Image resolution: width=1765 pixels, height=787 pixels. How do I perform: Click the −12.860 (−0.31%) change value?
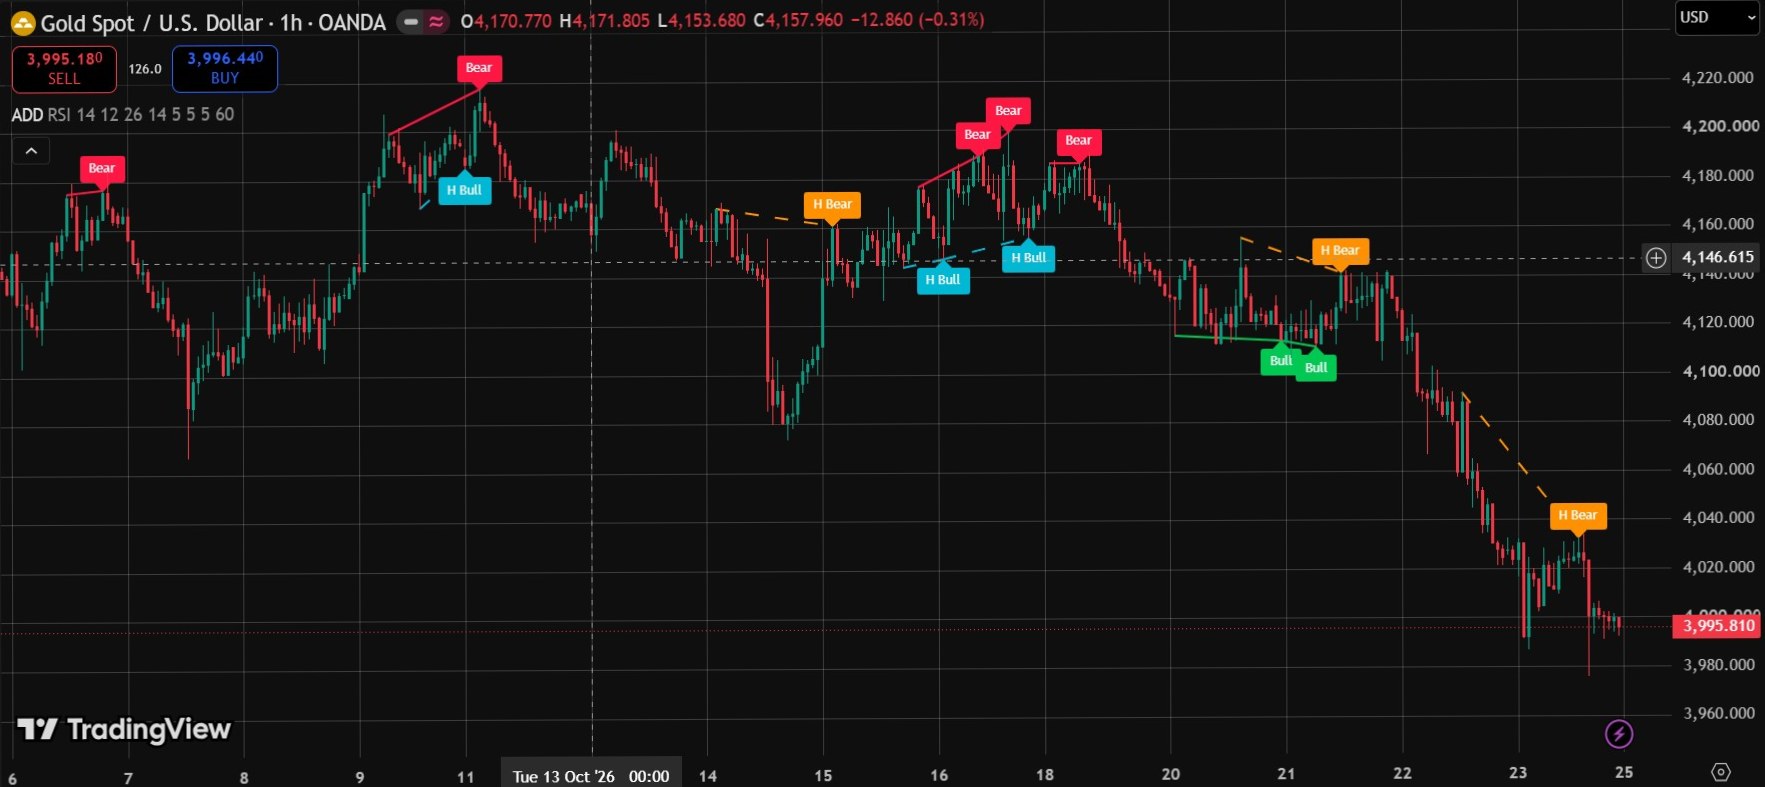pyautogui.click(x=917, y=20)
